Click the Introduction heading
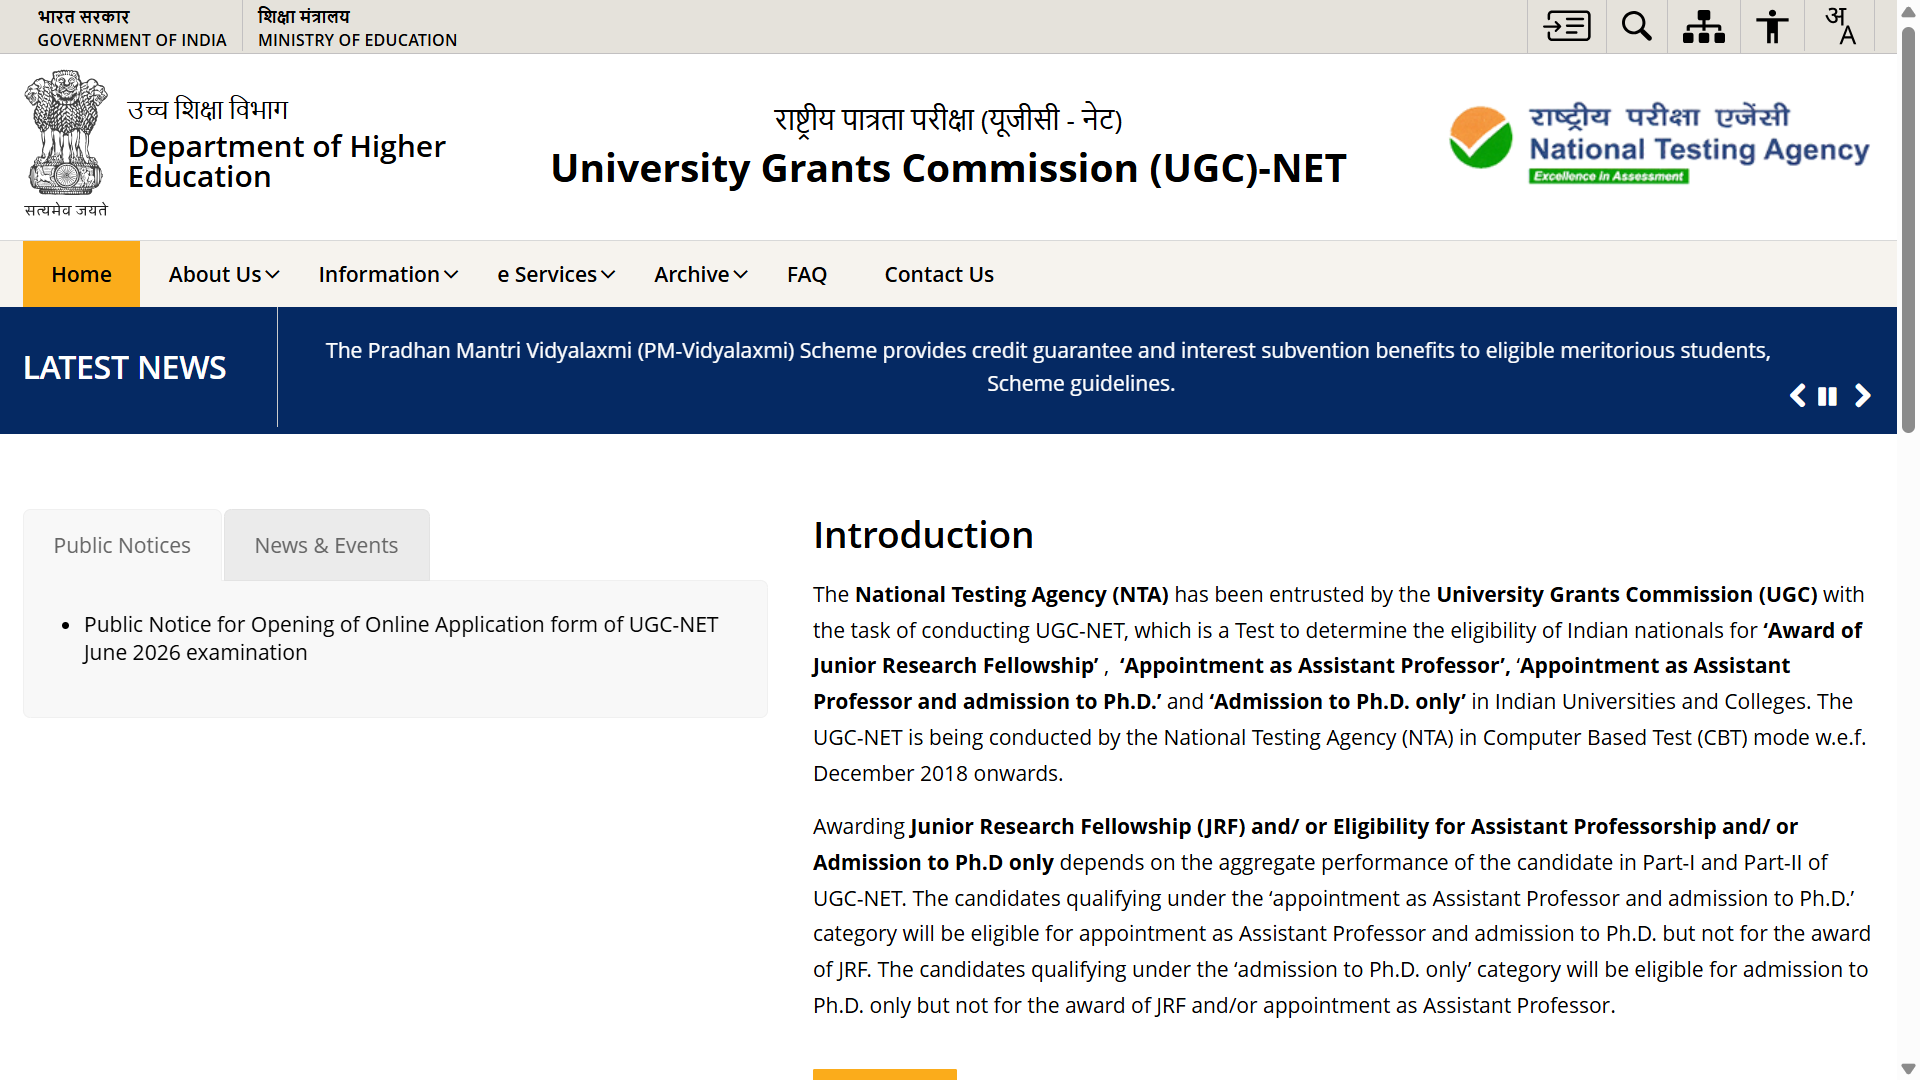The image size is (1920, 1080). pyautogui.click(x=923, y=535)
